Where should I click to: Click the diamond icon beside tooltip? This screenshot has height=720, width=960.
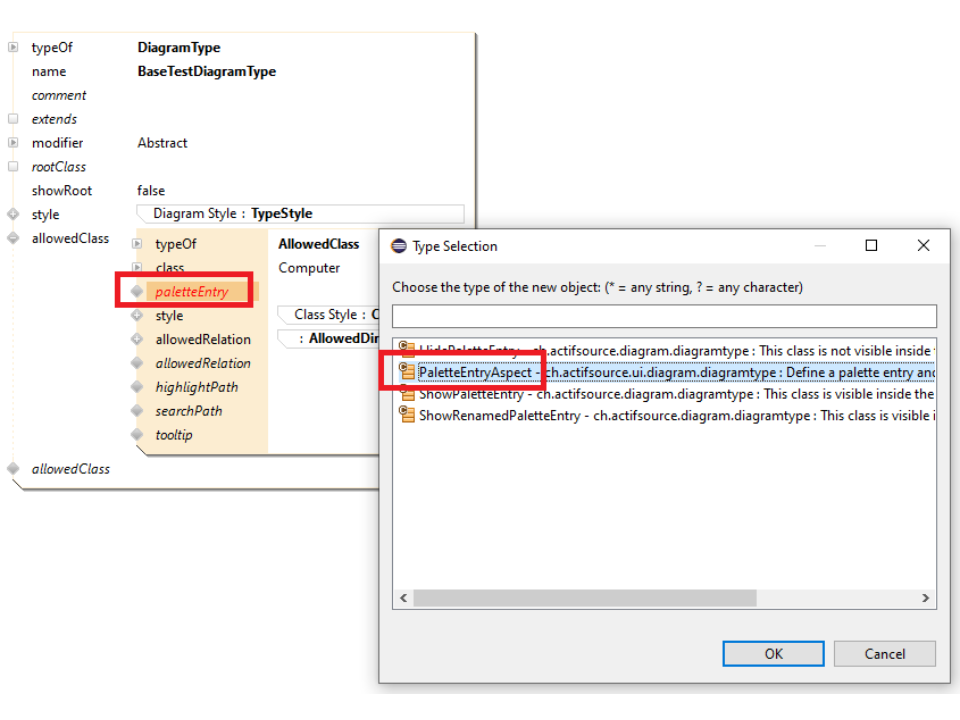[138, 435]
